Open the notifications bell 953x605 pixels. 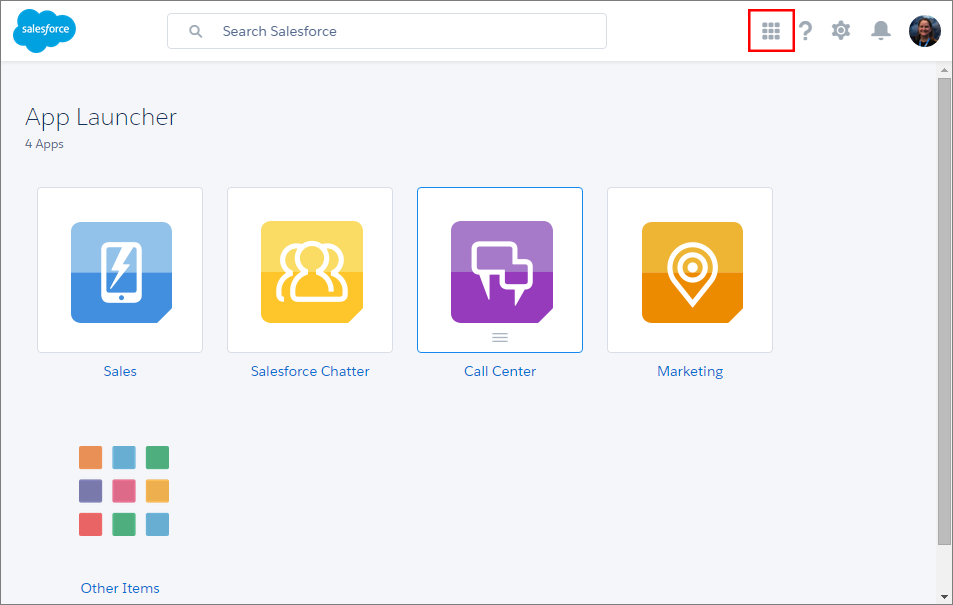(x=881, y=30)
